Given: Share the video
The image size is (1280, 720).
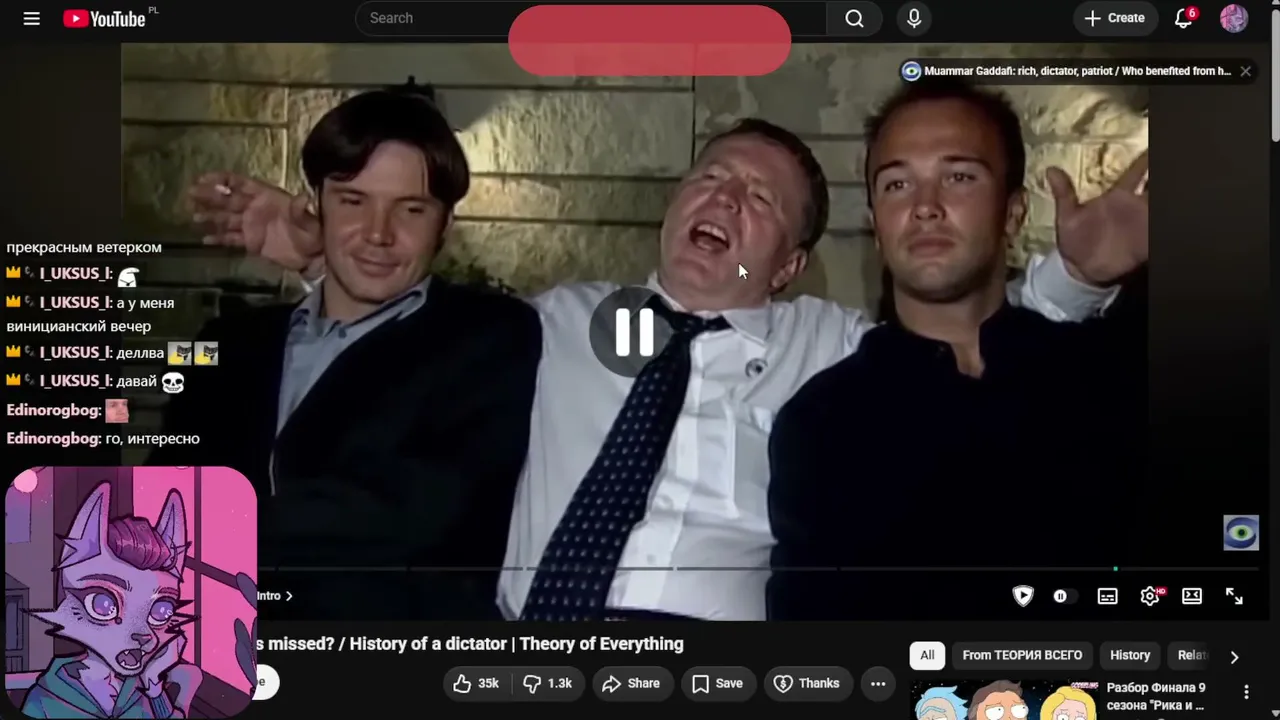Looking at the screenshot, I should click(x=631, y=683).
